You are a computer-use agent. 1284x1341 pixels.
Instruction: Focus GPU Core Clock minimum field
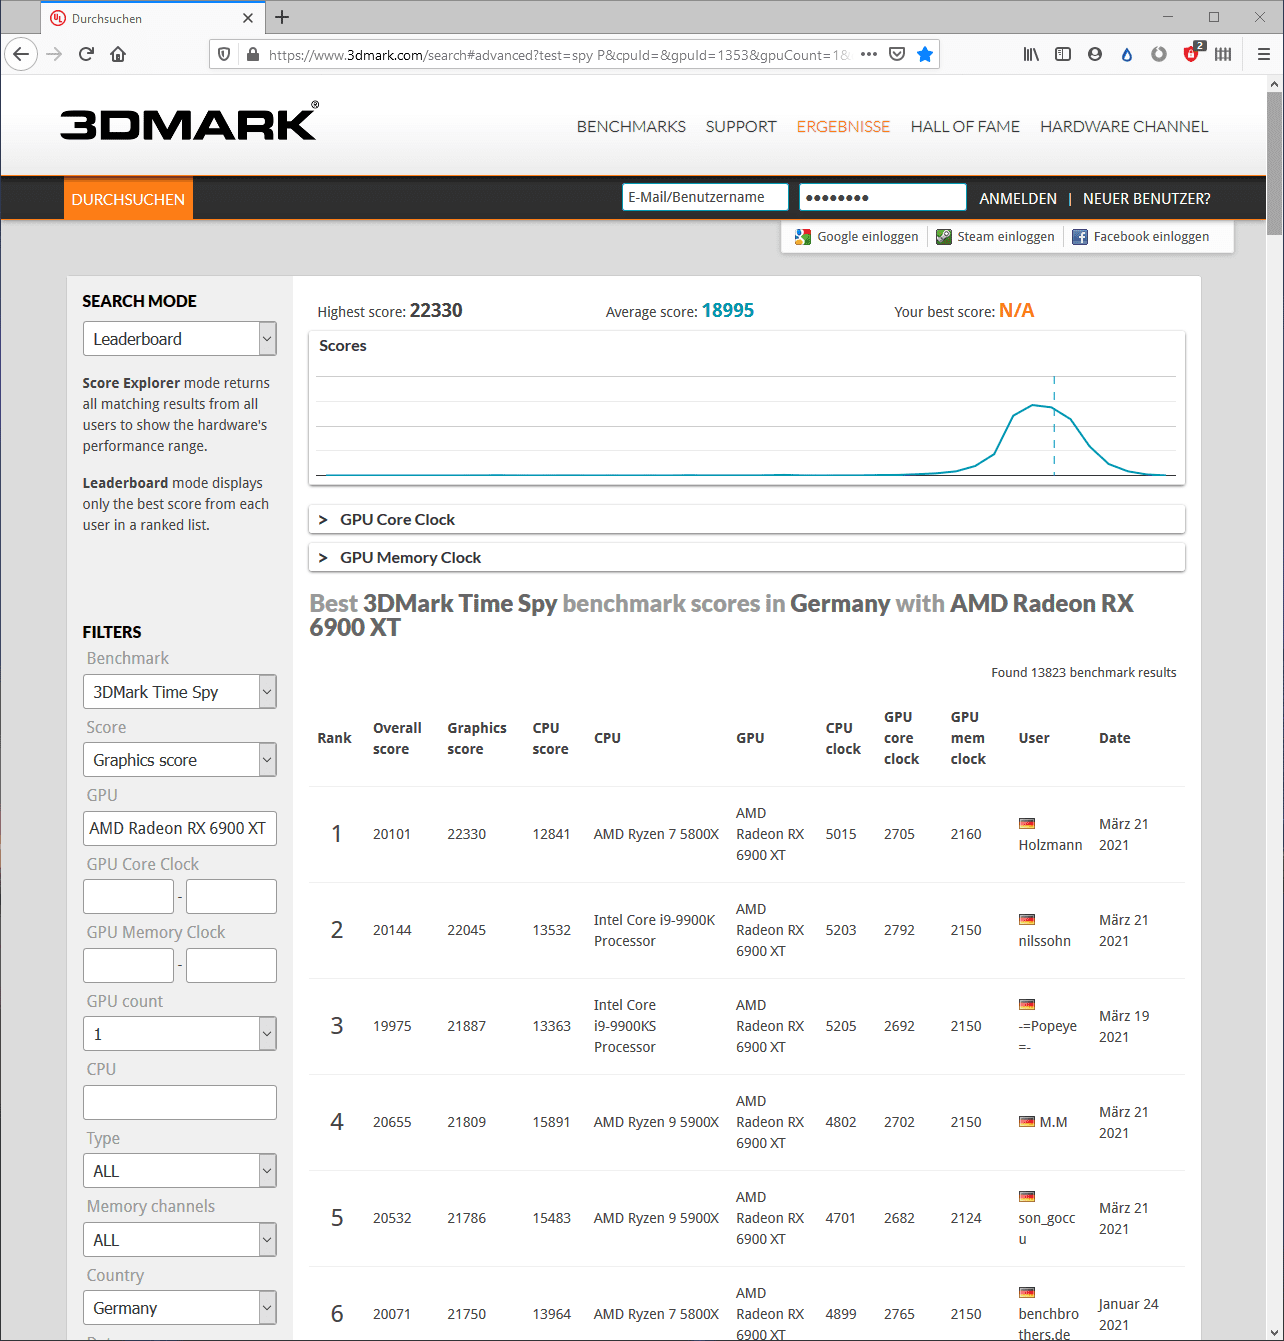[128, 897]
